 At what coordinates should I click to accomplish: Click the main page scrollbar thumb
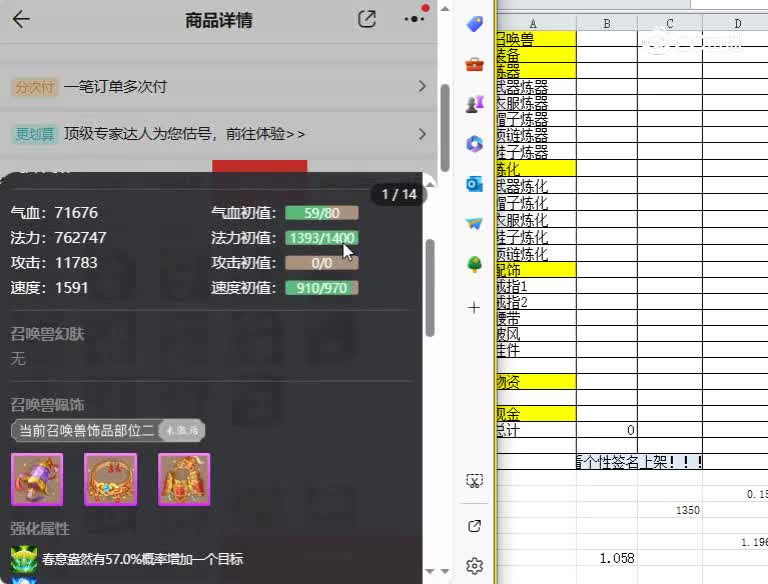[445, 127]
